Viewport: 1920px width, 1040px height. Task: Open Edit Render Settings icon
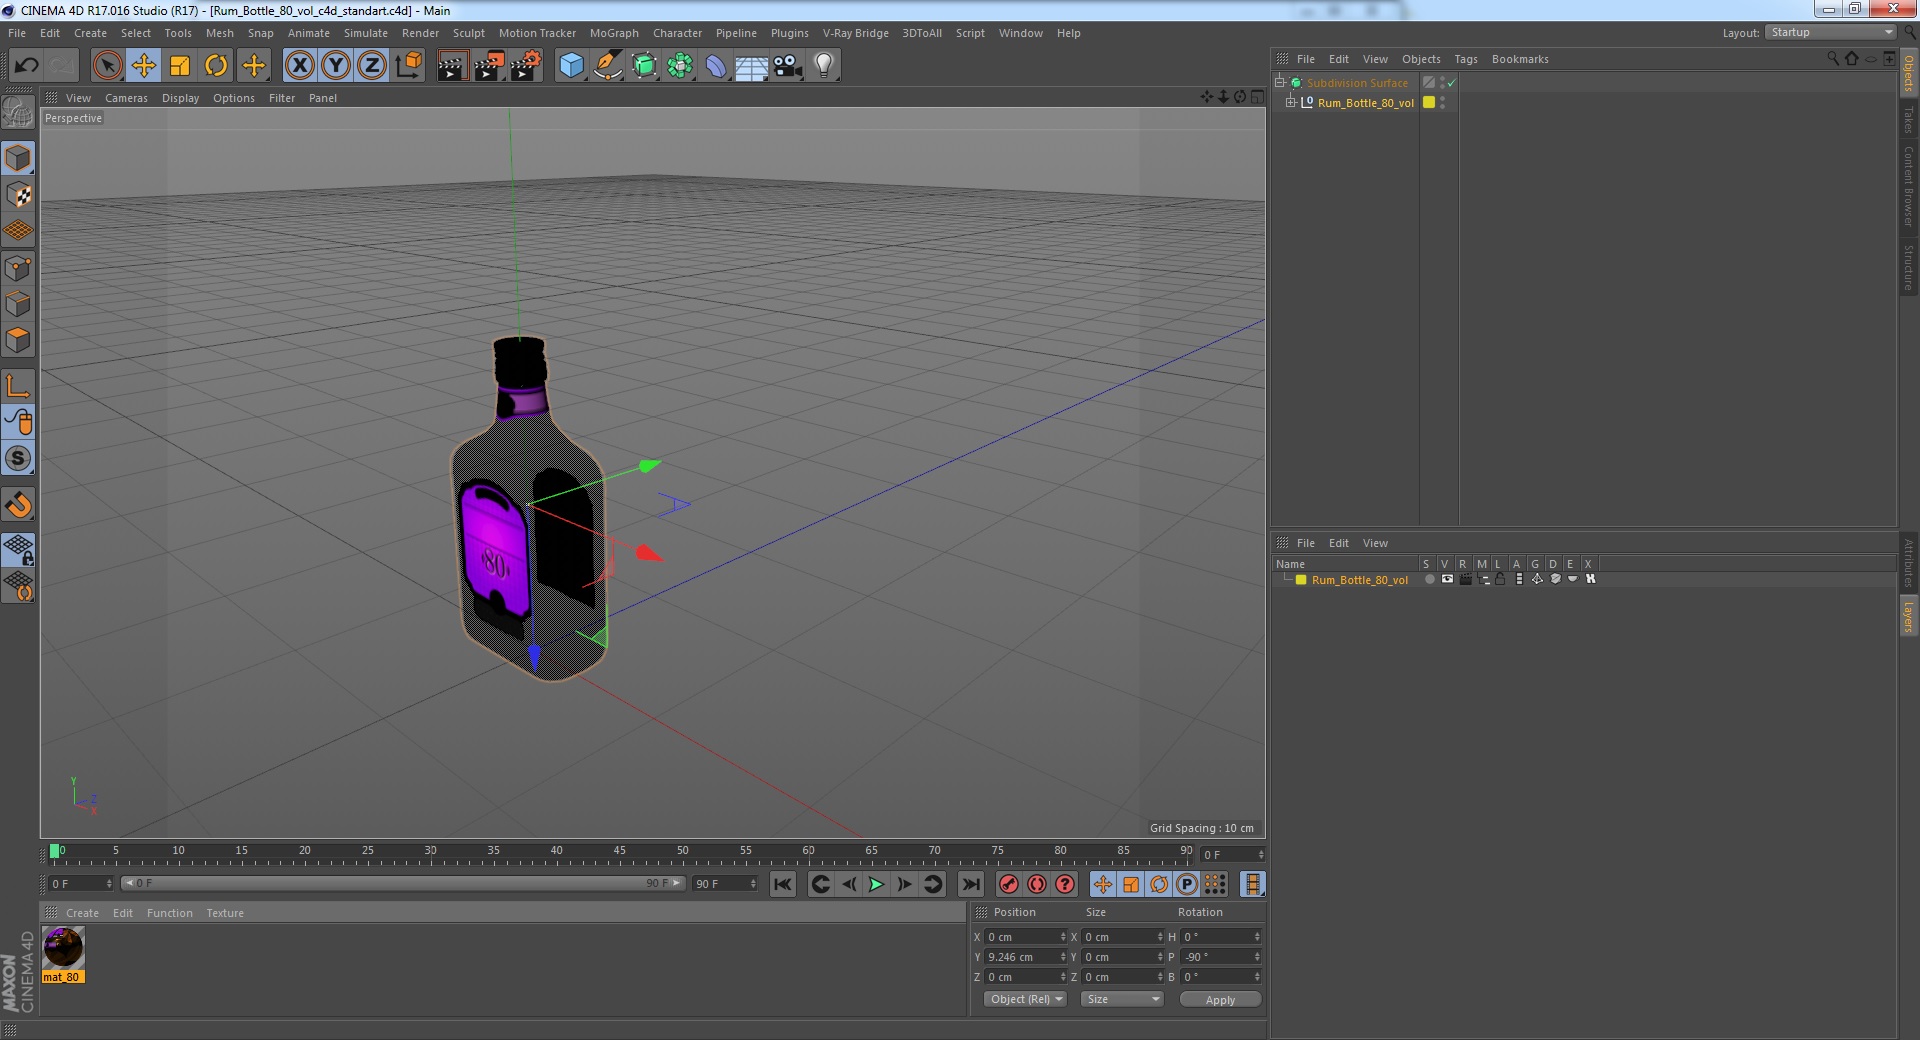pos(526,66)
